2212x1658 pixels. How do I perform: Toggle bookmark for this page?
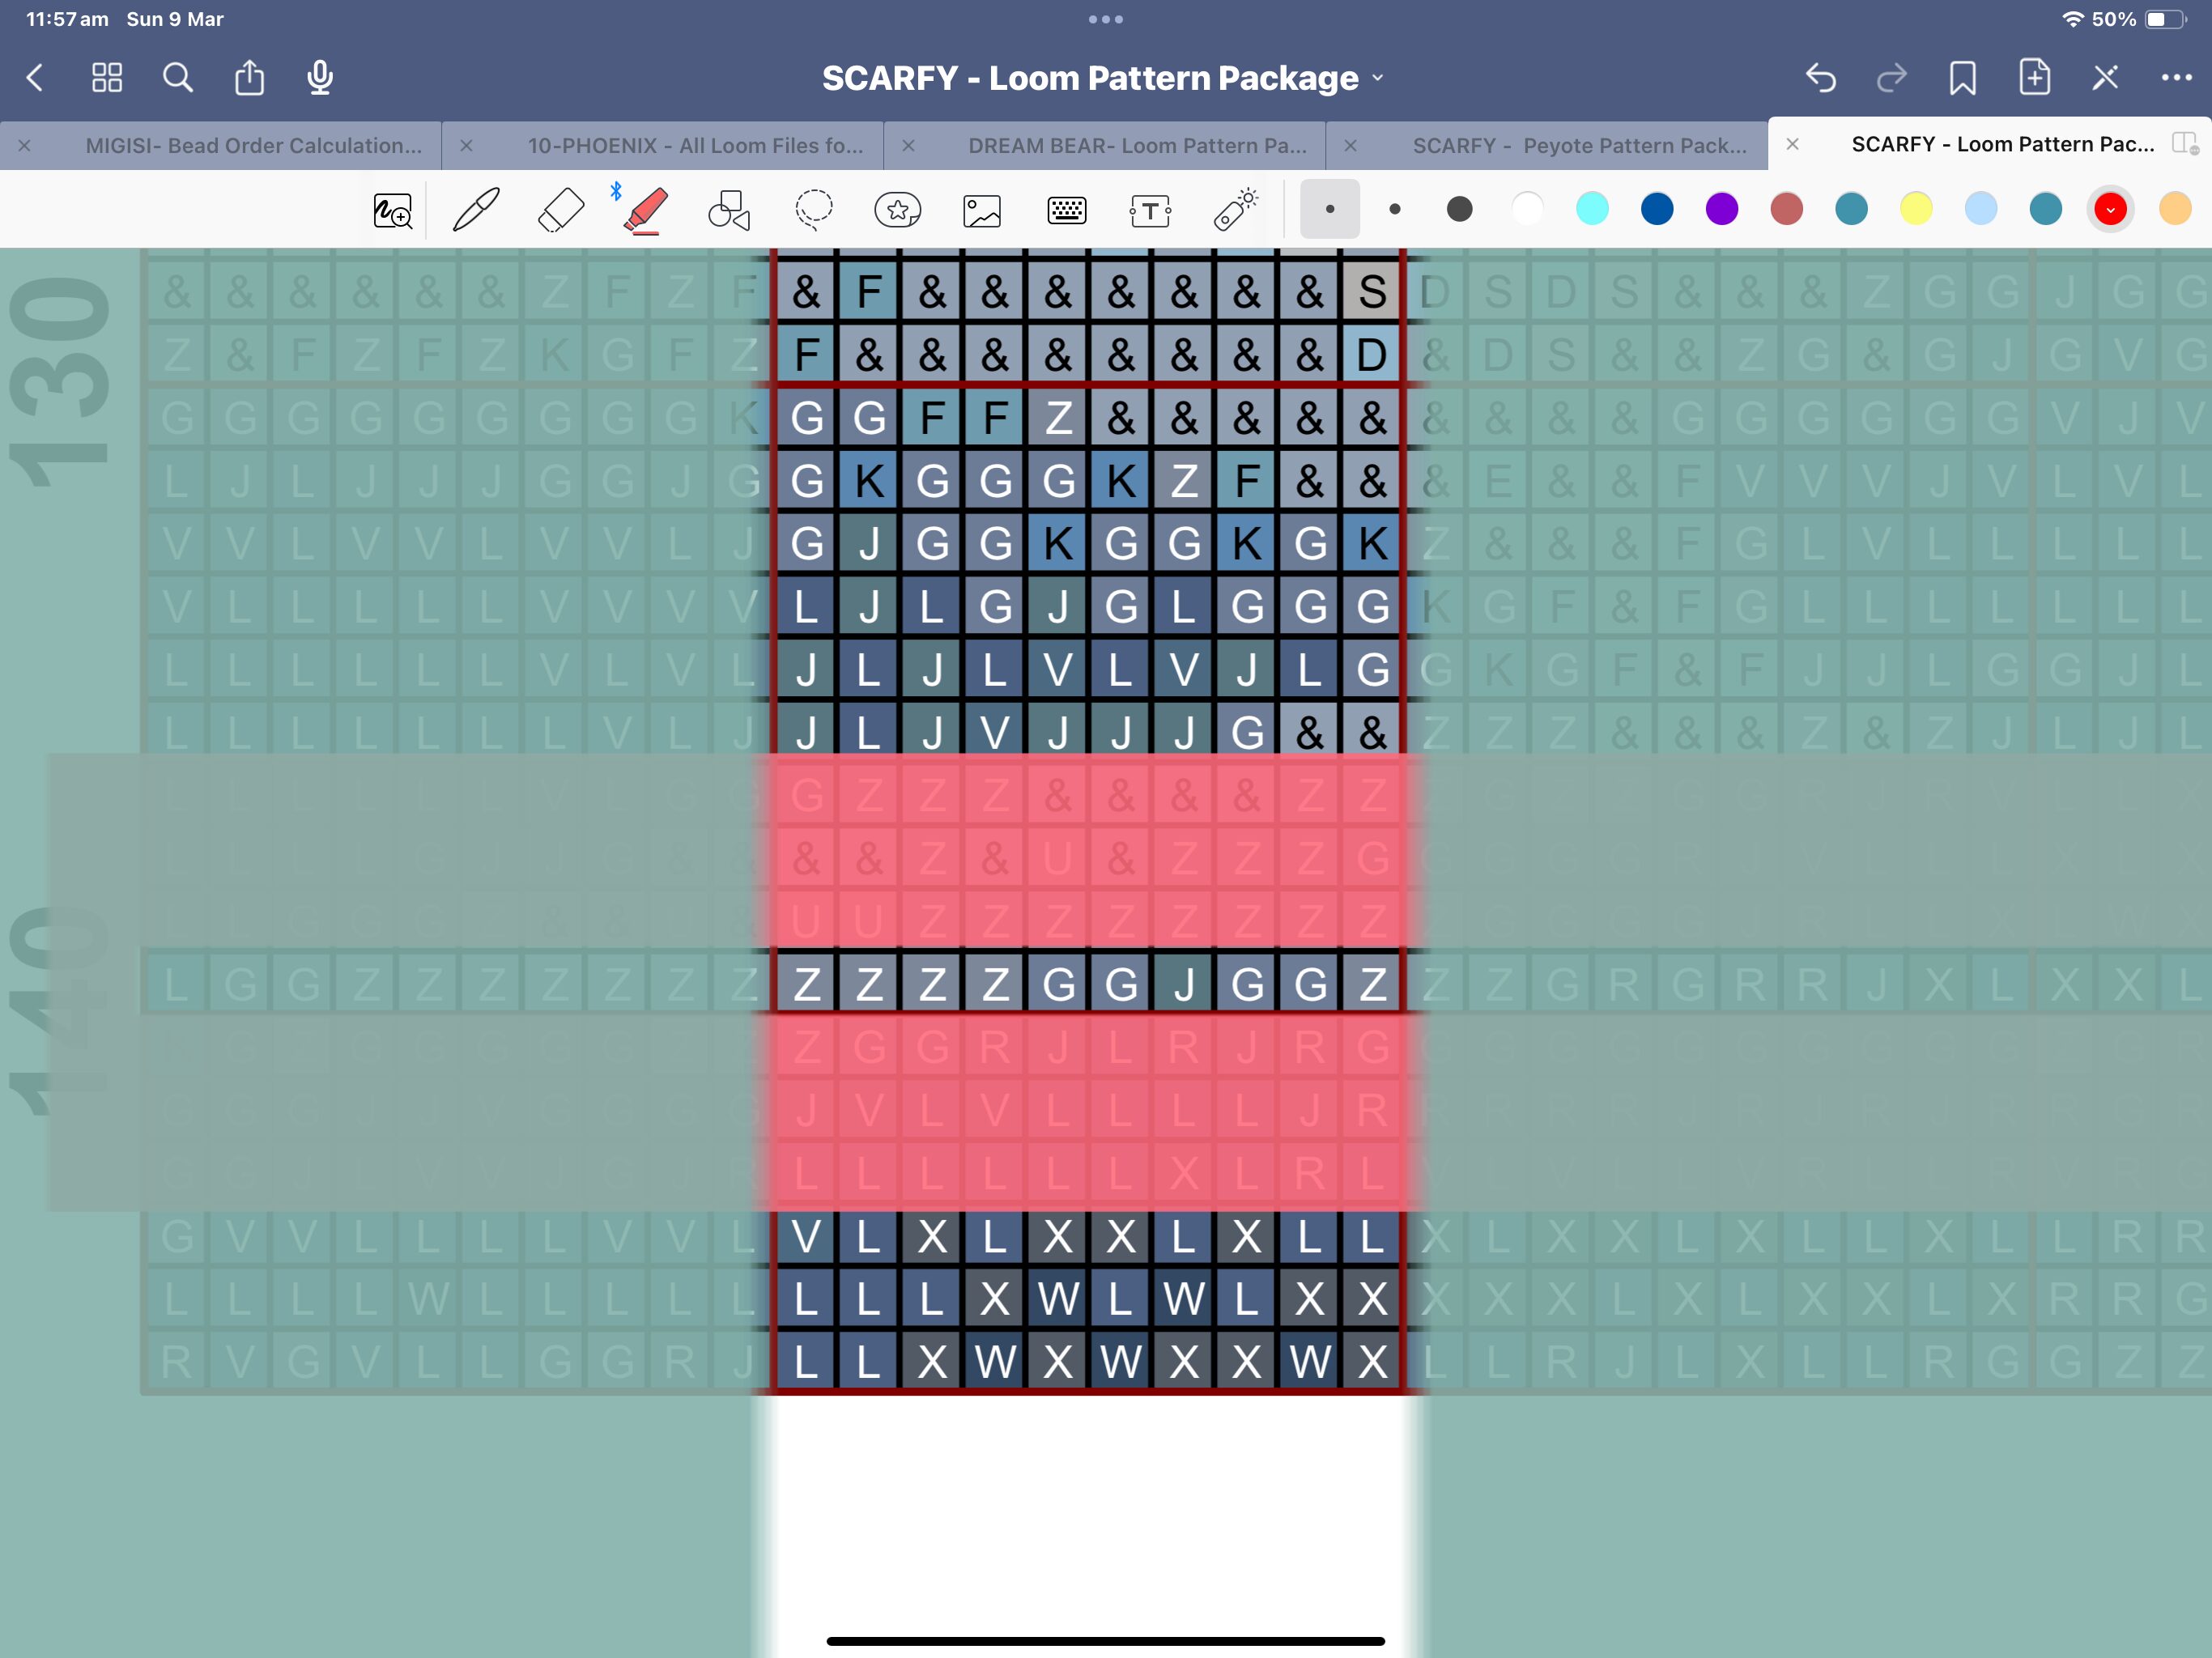tap(1962, 78)
